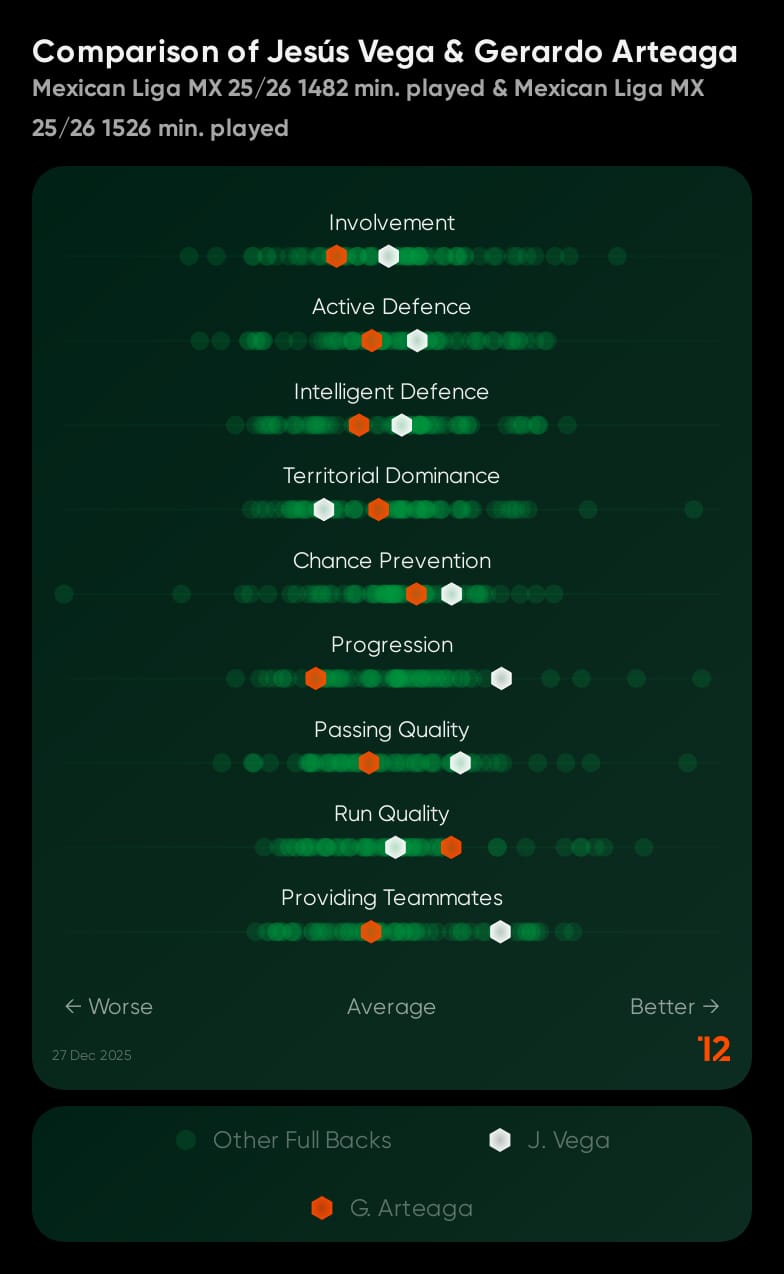Click J. Vega's white hexagon on Involvement row
784x1274 pixels.
click(389, 256)
